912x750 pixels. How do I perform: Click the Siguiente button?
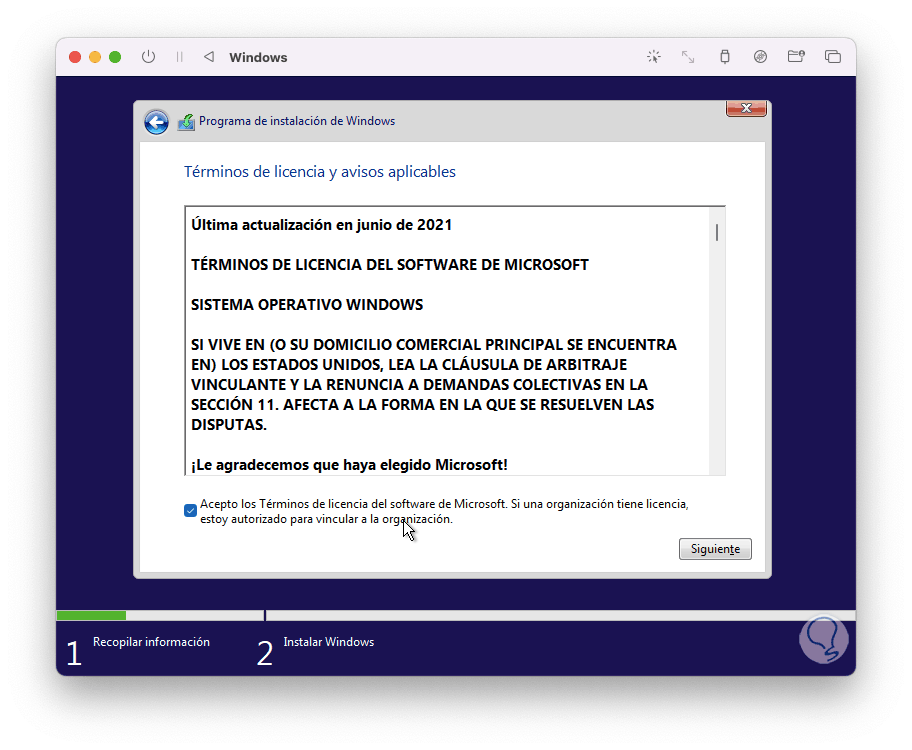715,549
